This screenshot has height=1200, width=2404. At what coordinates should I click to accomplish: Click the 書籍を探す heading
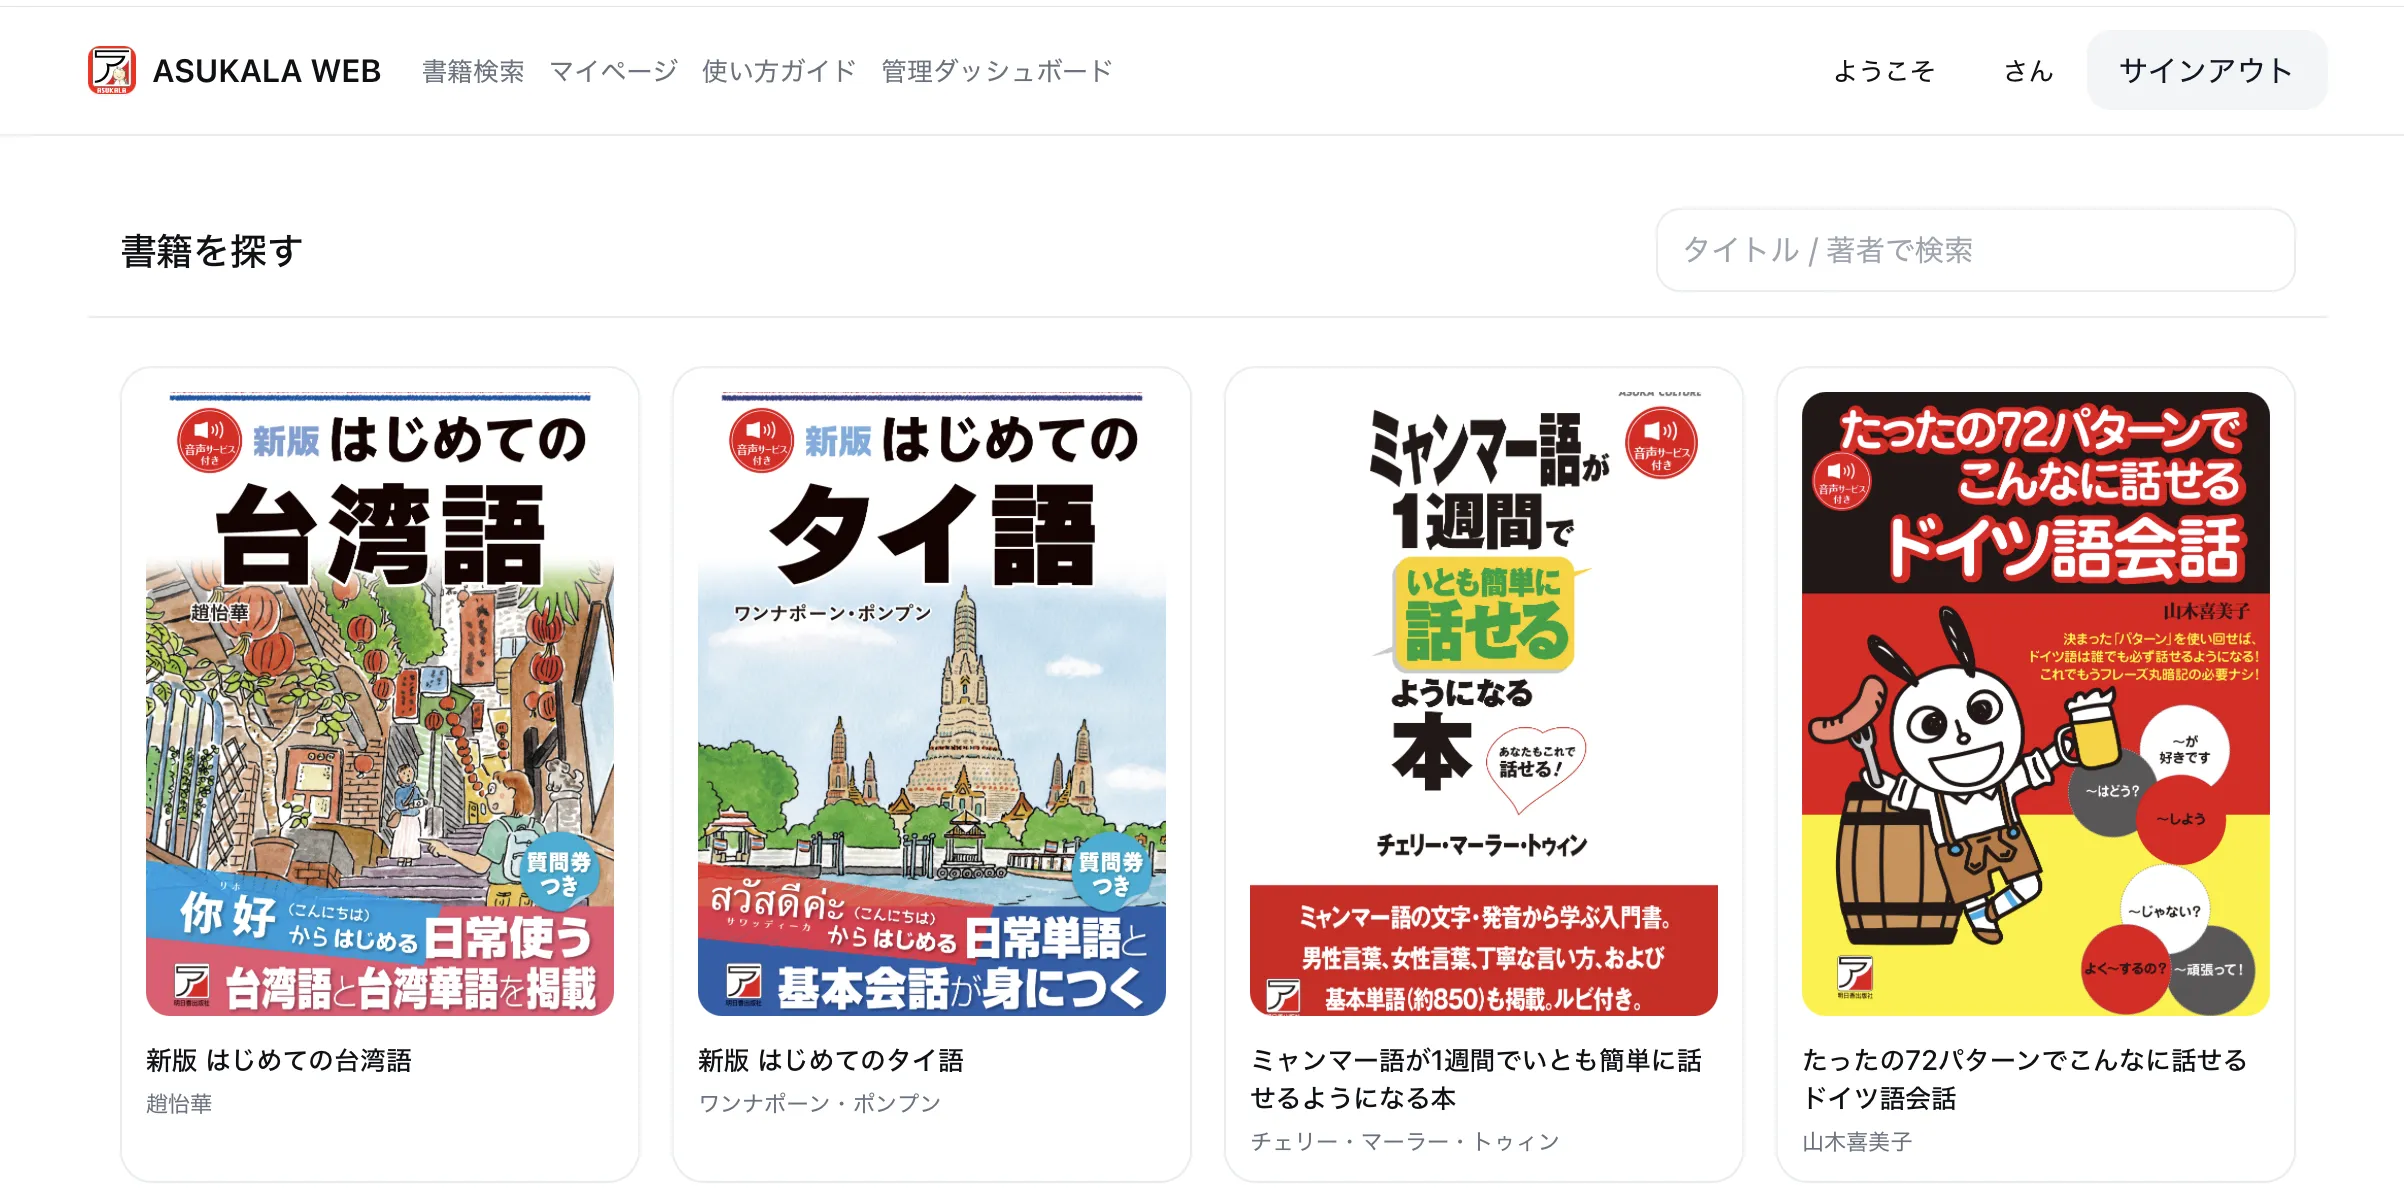(x=212, y=250)
